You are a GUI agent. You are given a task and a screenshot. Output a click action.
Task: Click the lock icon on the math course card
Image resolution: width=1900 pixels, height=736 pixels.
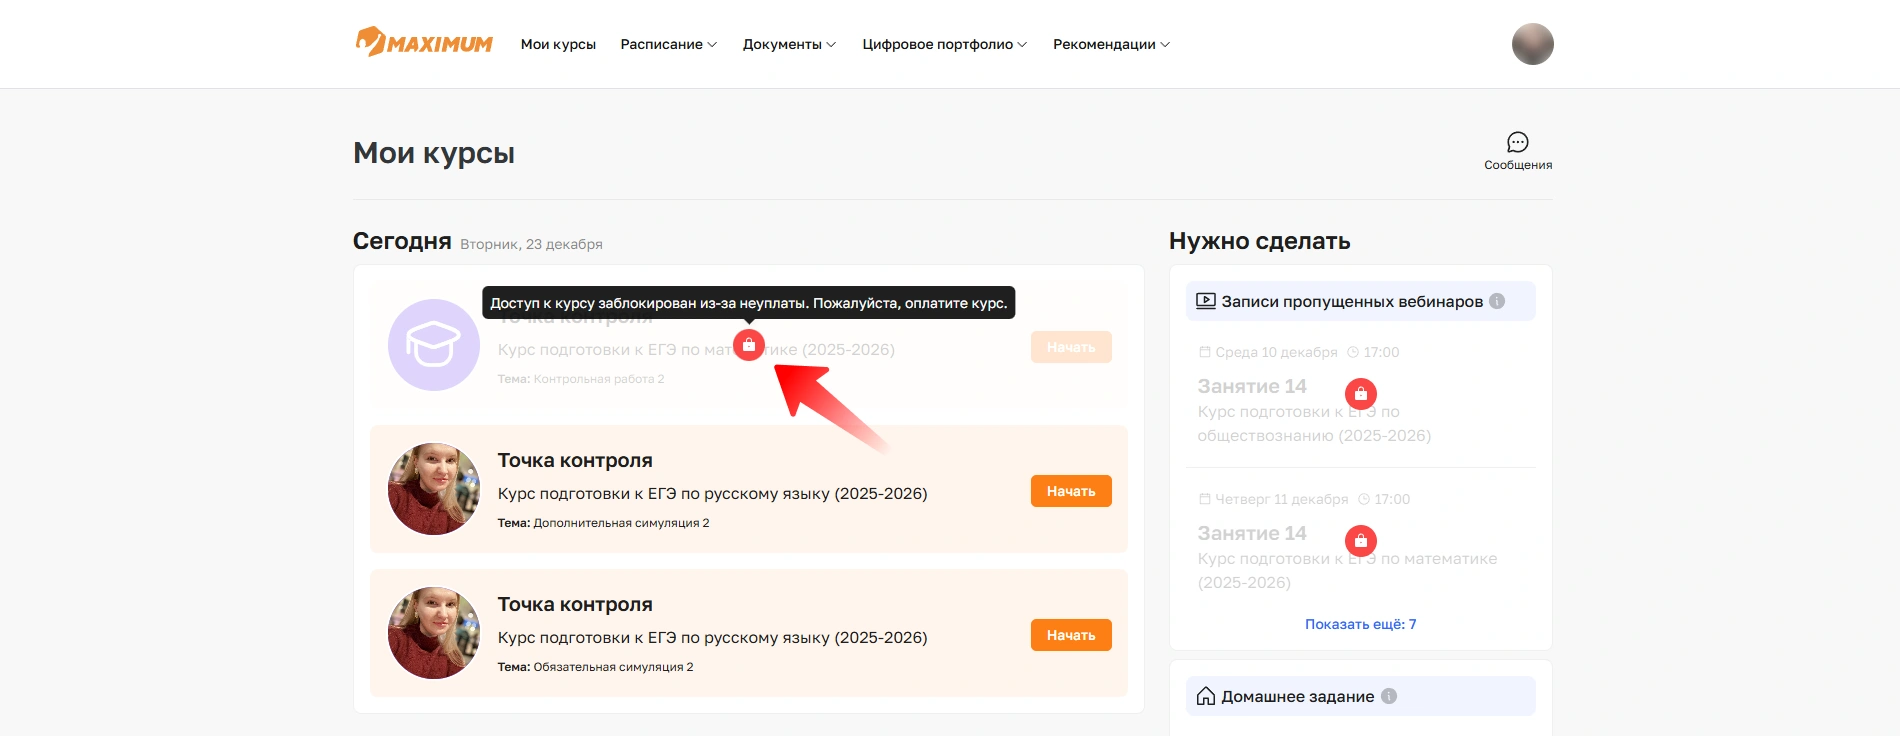pos(749,345)
